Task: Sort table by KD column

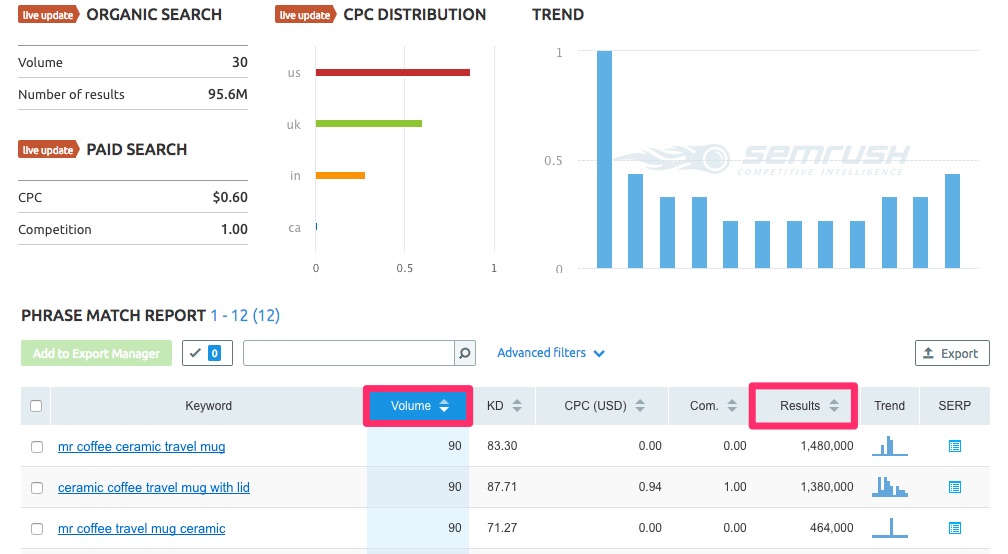Action: click(504, 406)
